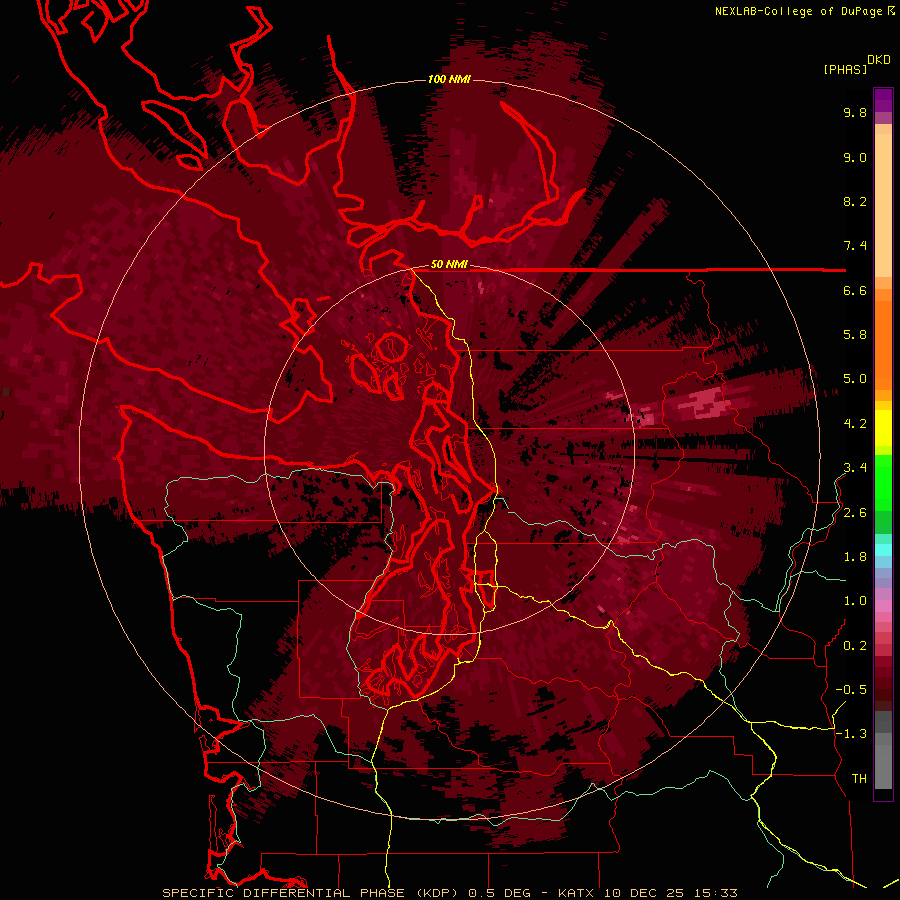
Task: Pick the yellow segment of color bar
Action: [x=883, y=428]
